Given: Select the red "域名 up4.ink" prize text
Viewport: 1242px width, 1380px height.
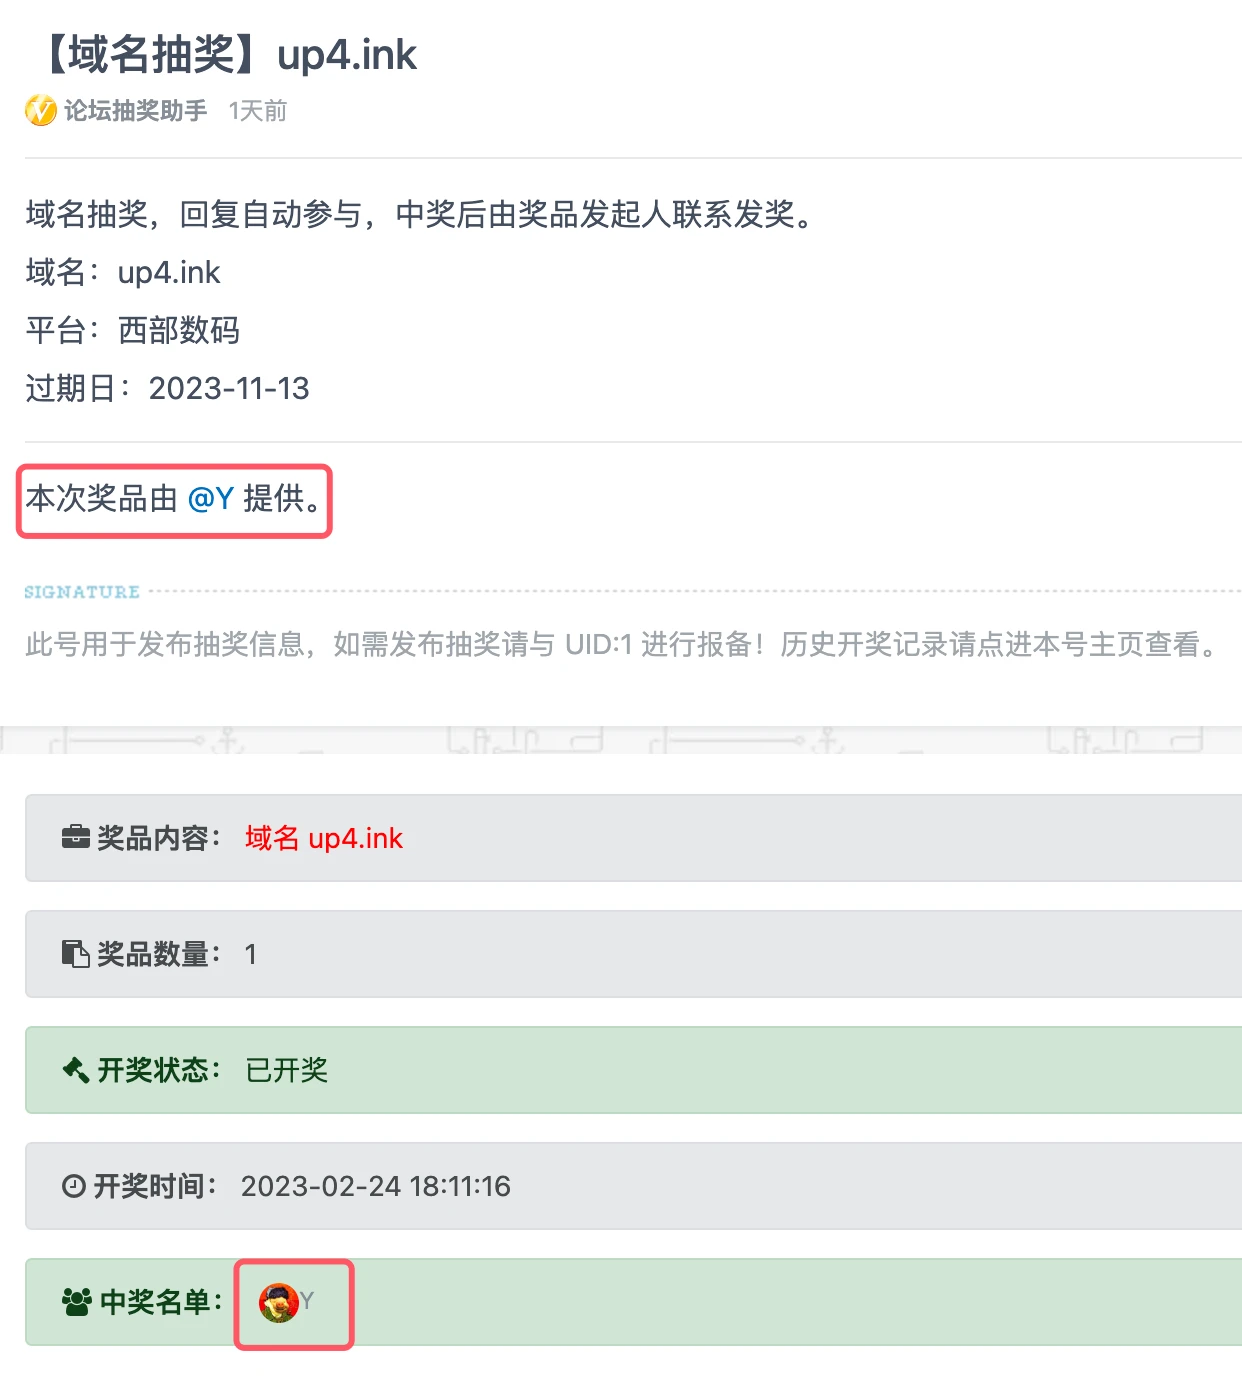Looking at the screenshot, I should (x=323, y=838).
